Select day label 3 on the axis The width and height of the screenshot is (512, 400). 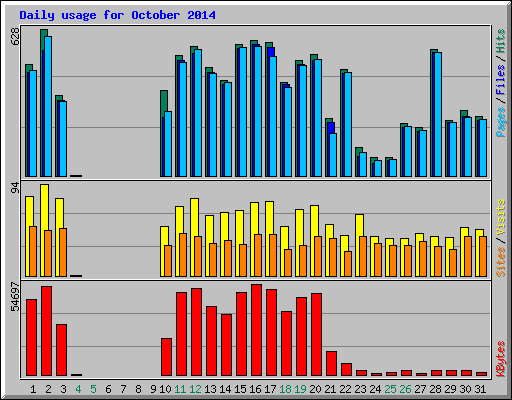(63, 389)
